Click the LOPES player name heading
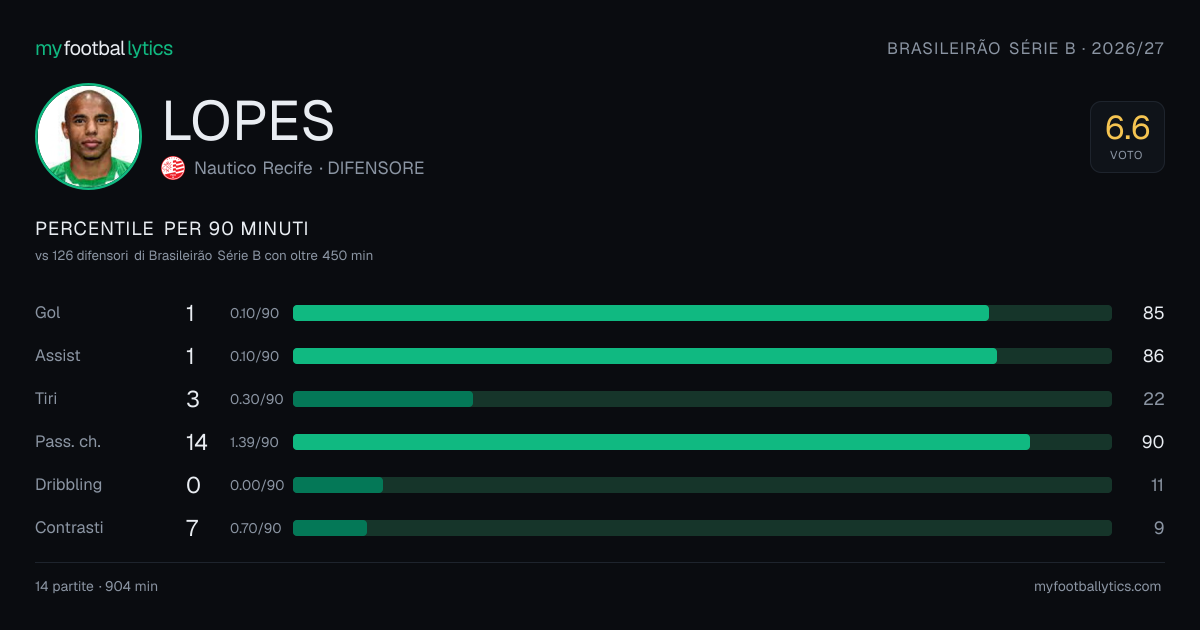Image resolution: width=1200 pixels, height=630 pixels. (248, 122)
